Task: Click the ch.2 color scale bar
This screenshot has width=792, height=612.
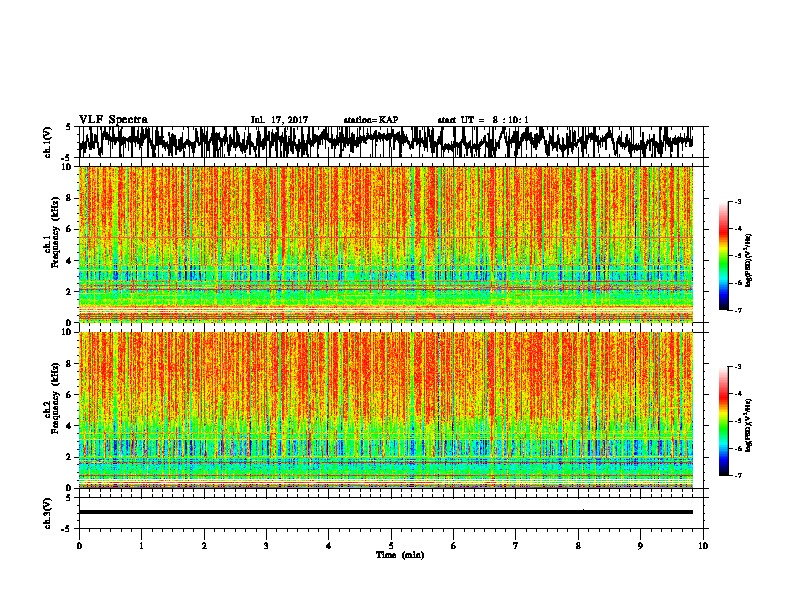Action: pyautogui.click(x=724, y=421)
